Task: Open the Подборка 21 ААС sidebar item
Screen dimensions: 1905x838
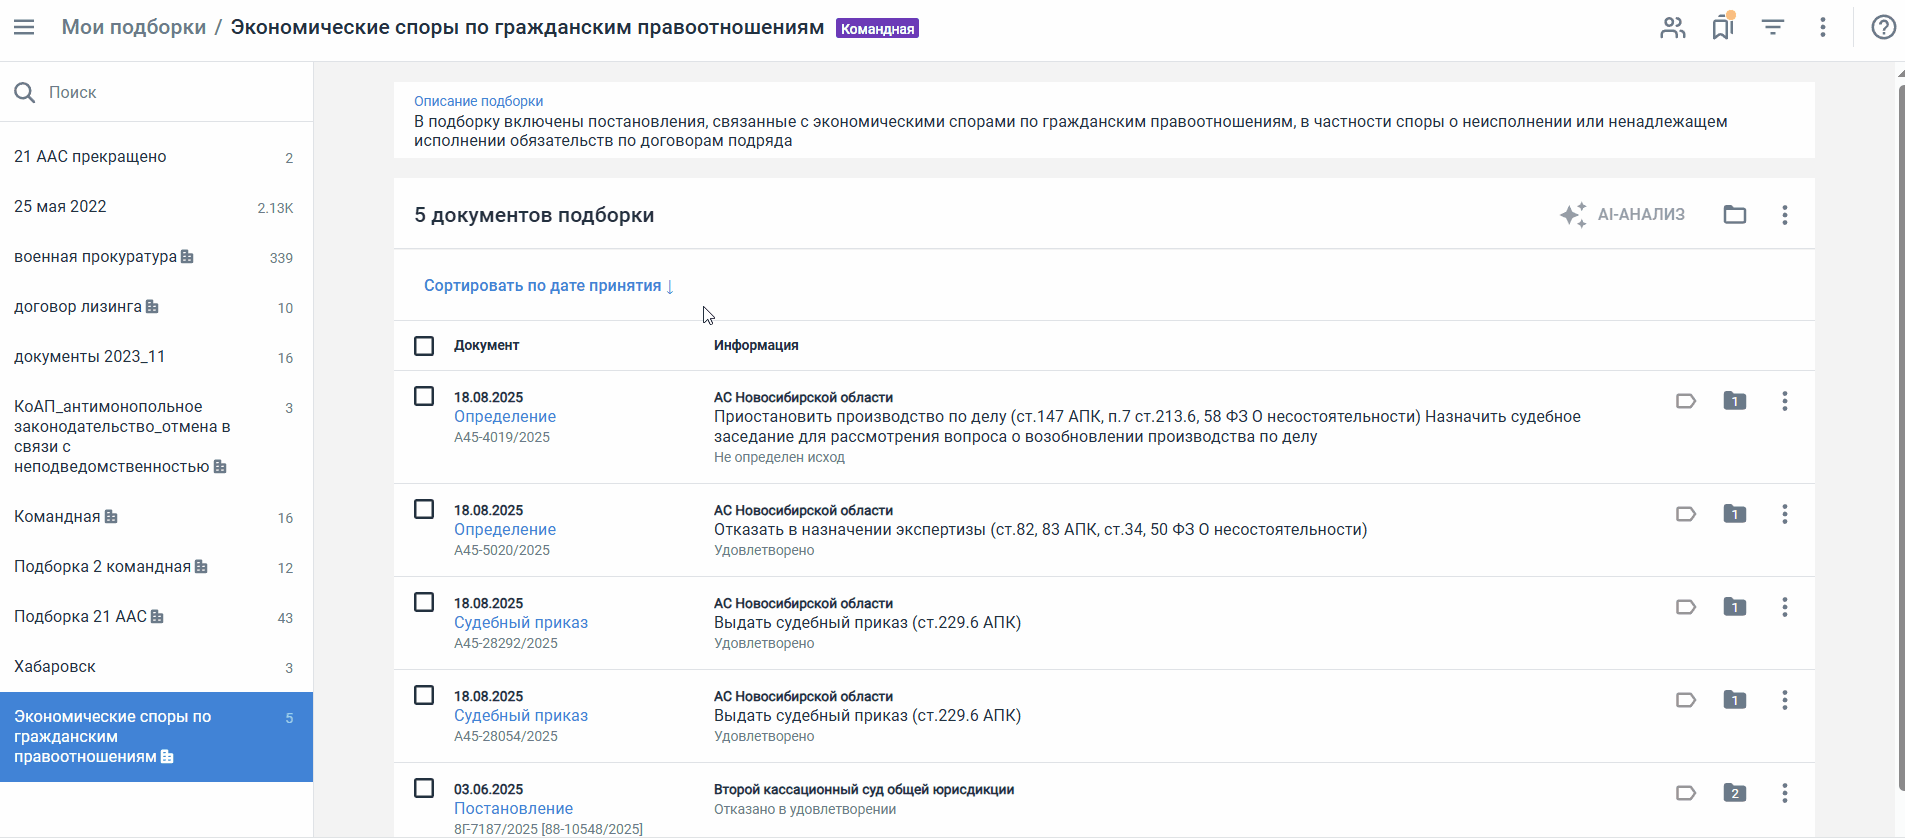Action: coord(80,617)
